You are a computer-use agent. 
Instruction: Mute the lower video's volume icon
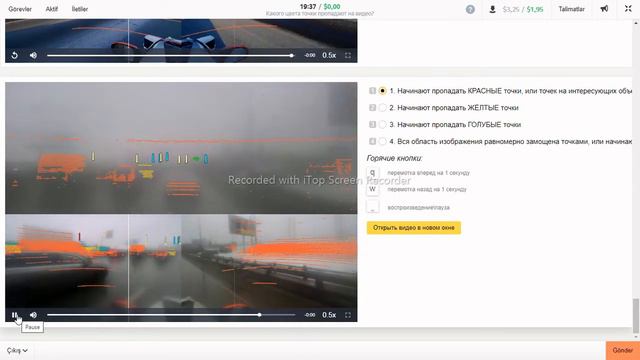[33, 315]
